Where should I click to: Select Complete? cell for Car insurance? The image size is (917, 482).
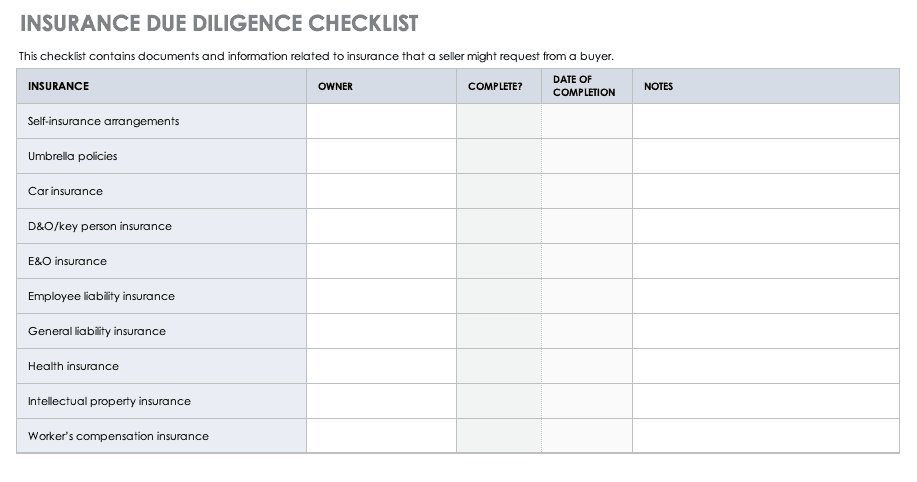(x=499, y=191)
